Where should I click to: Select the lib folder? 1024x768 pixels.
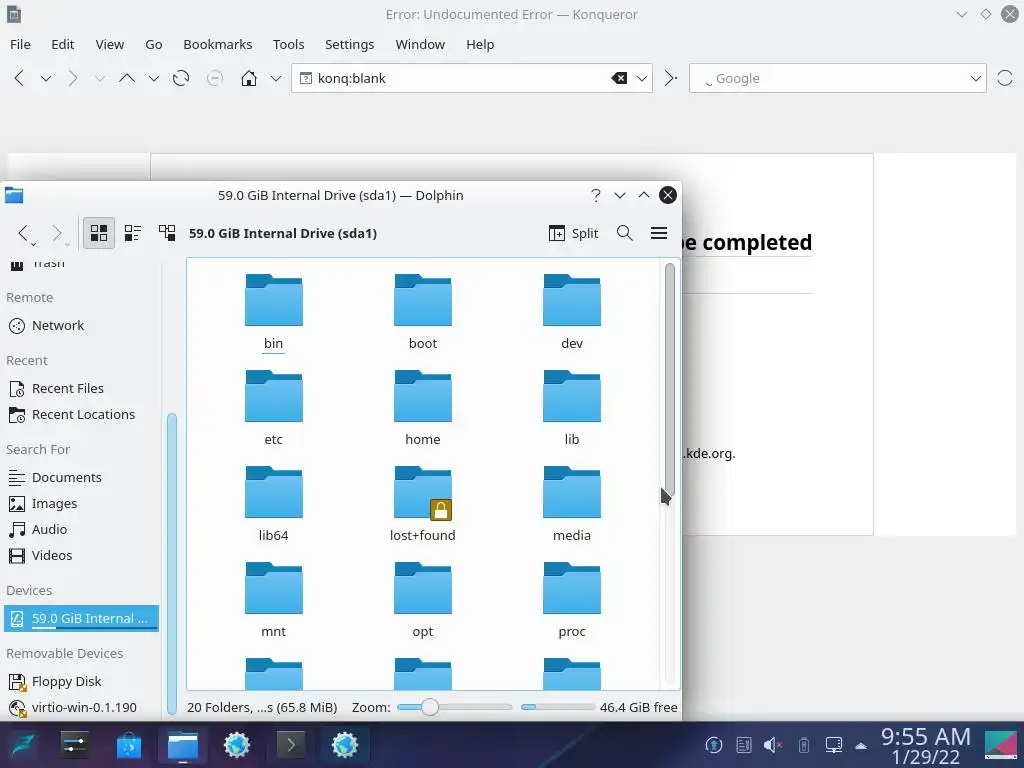(571, 408)
